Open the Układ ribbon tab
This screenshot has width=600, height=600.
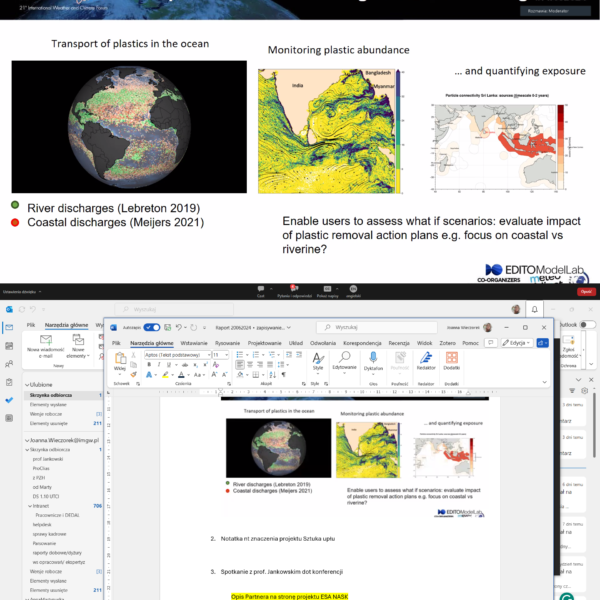point(295,343)
